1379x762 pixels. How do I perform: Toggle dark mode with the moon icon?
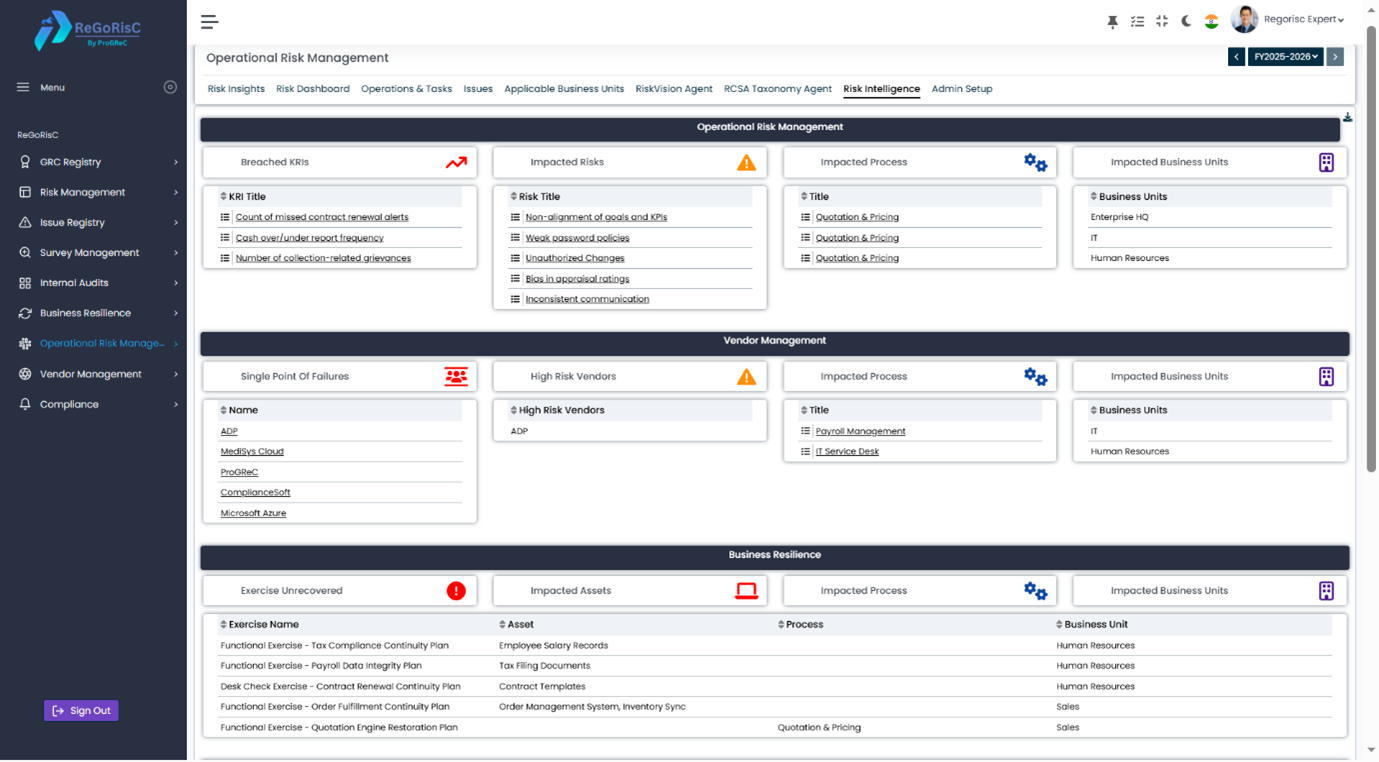point(1186,21)
